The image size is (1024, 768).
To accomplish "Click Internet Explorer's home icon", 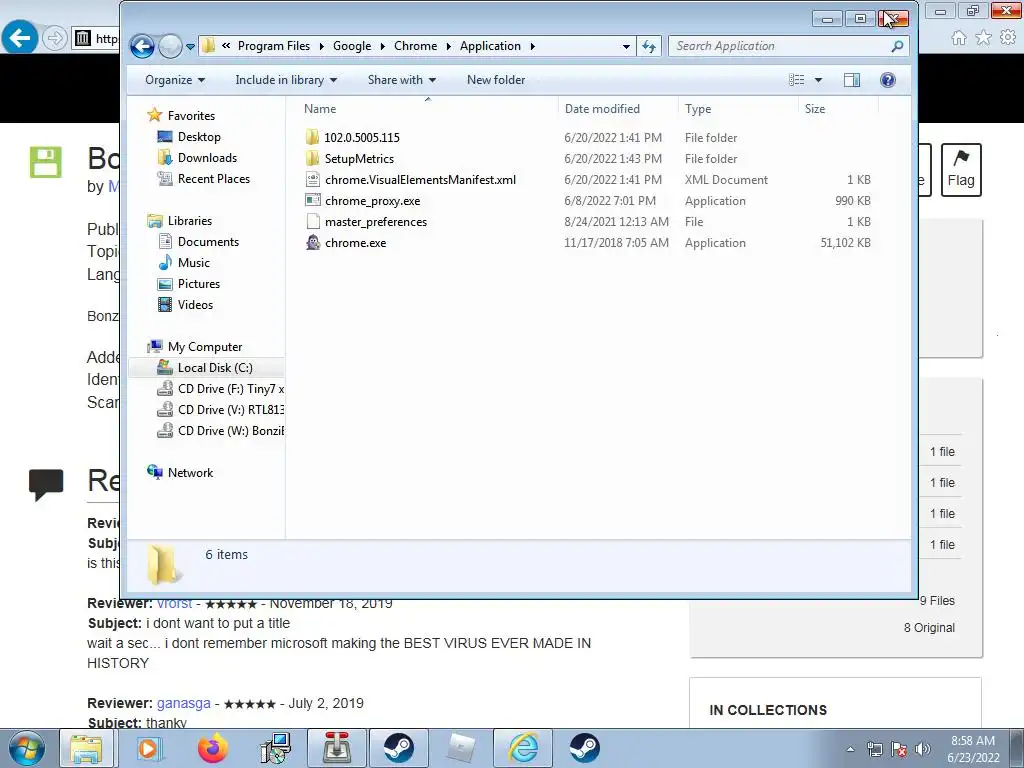I will tap(959, 38).
